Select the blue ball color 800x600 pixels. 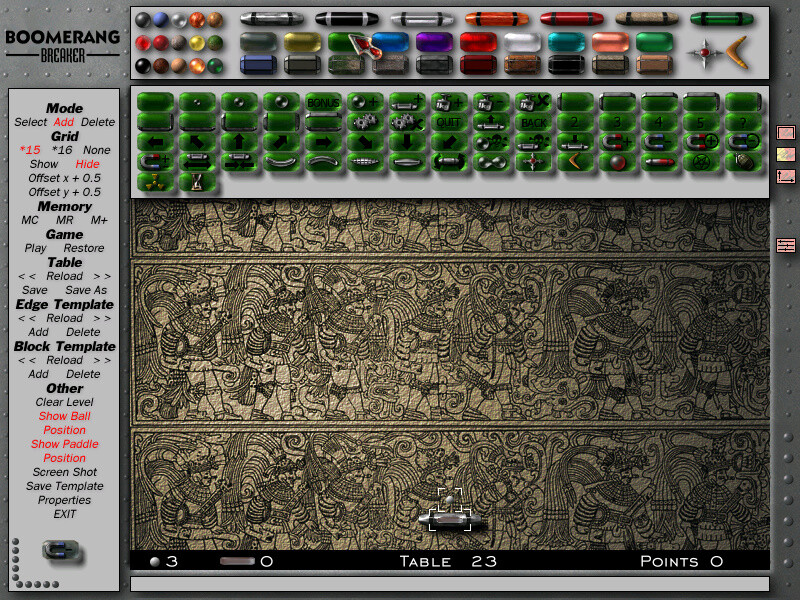pos(161,20)
